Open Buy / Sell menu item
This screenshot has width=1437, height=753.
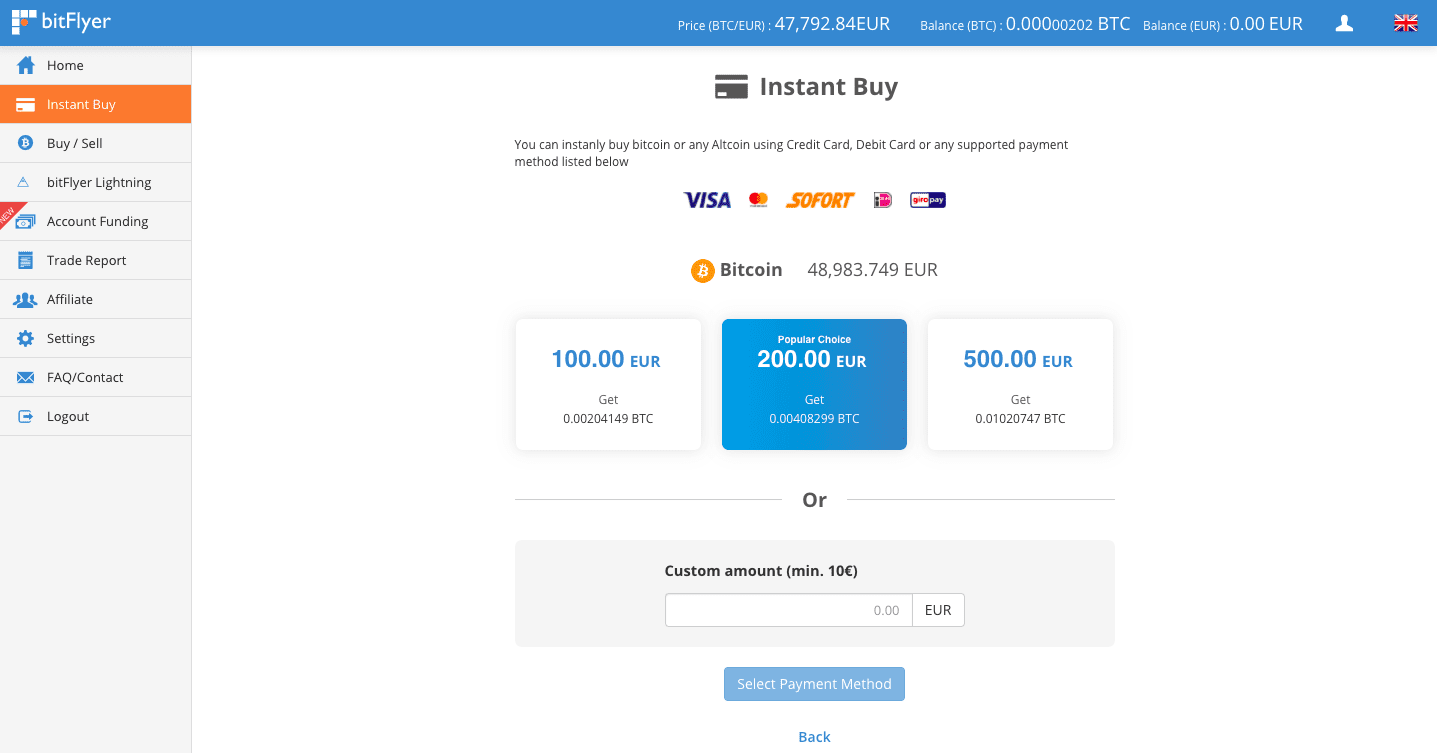pyautogui.click(x=96, y=143)
